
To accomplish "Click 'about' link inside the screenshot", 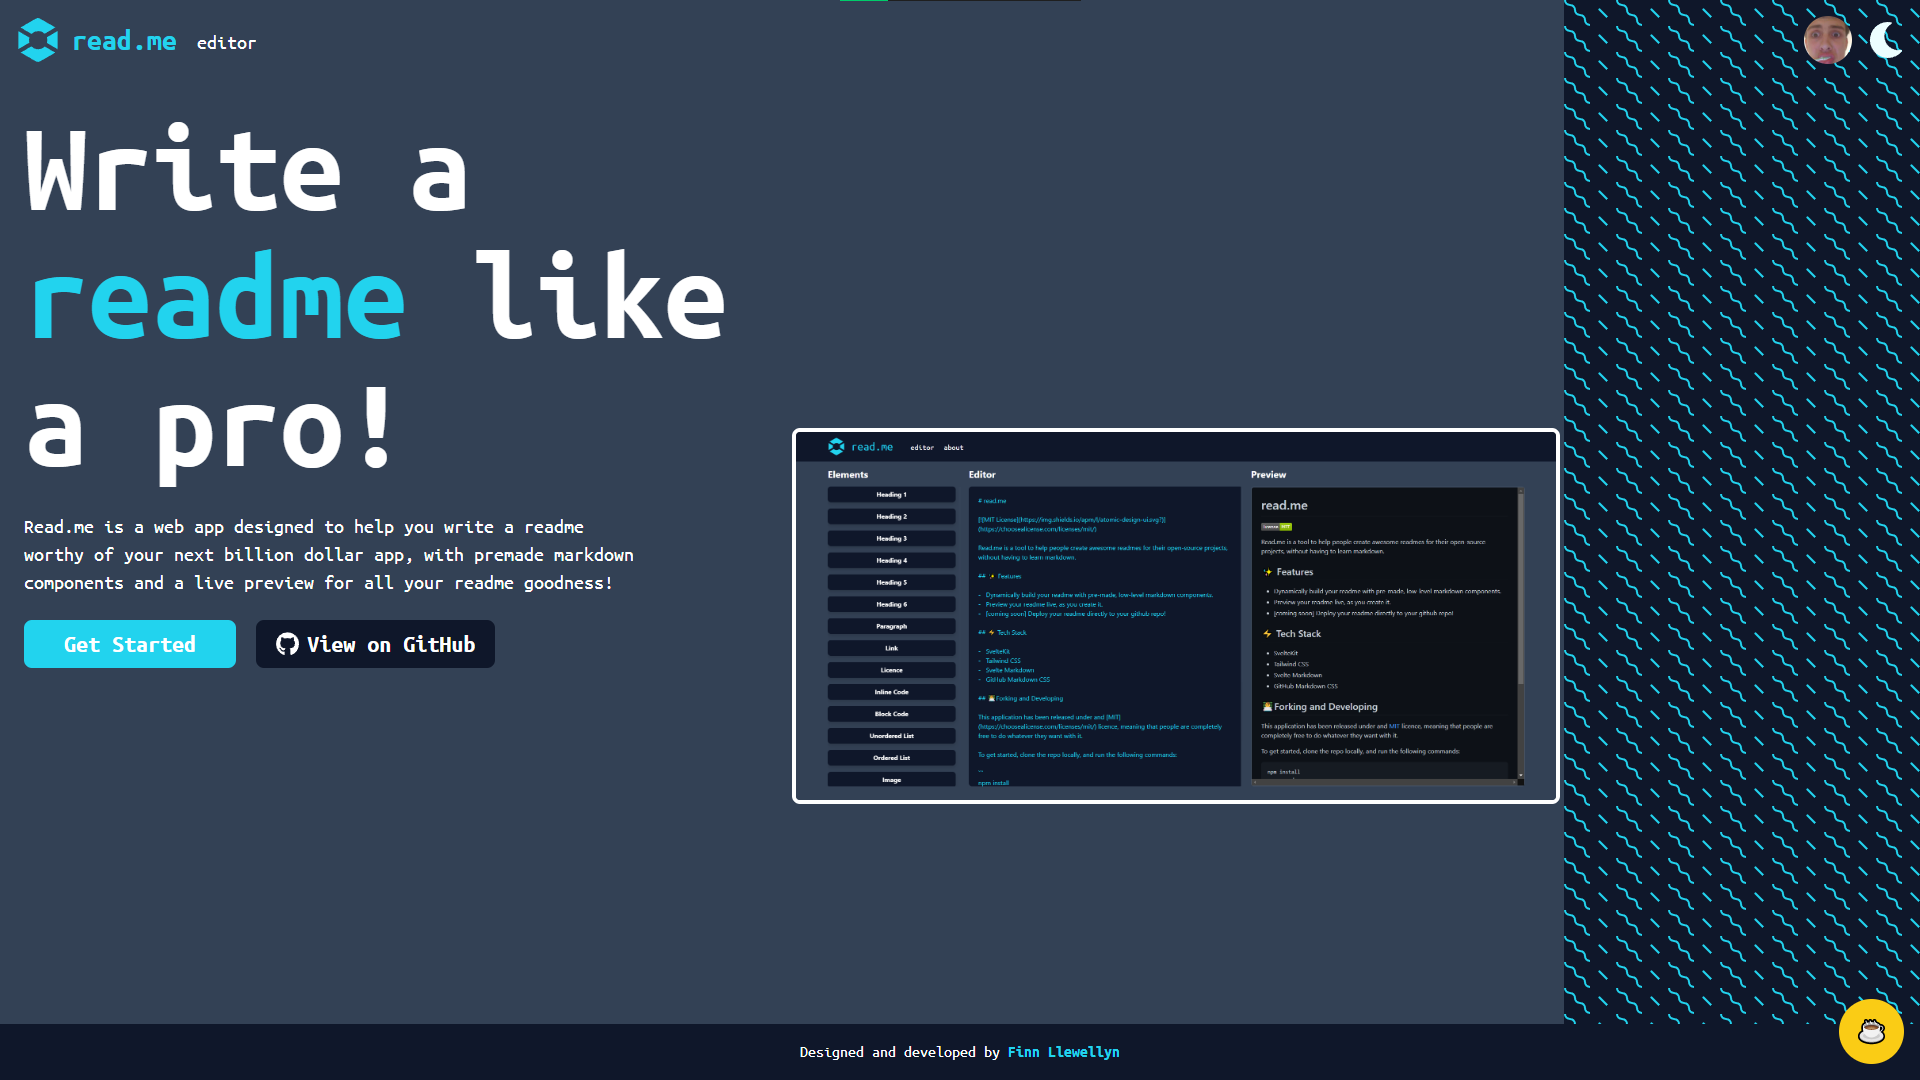I will click(x=953, y=448).
